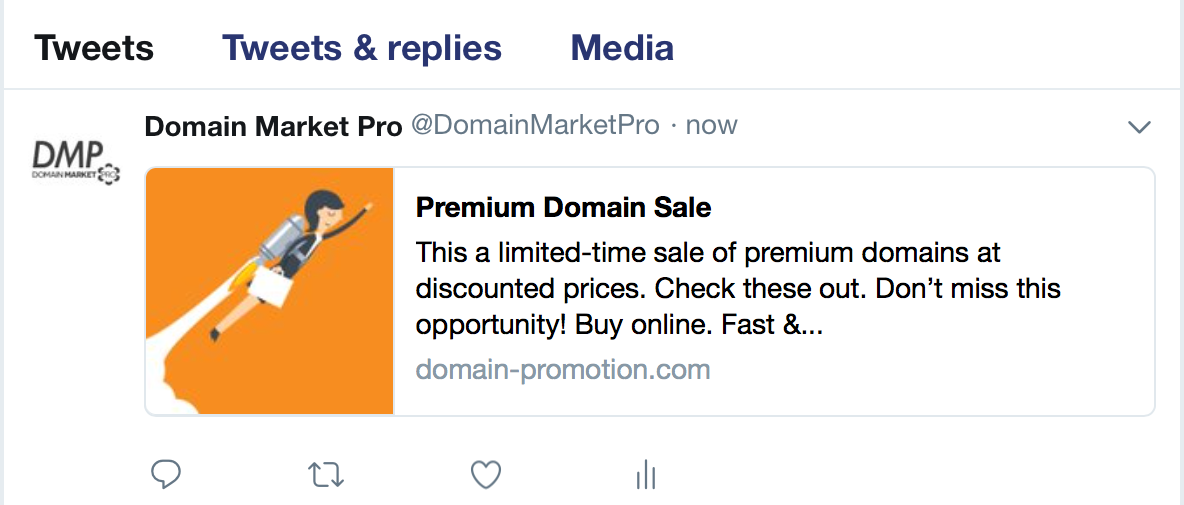
Task: Click the jetpack woman illustration
Action: click(x=300, y=250)
